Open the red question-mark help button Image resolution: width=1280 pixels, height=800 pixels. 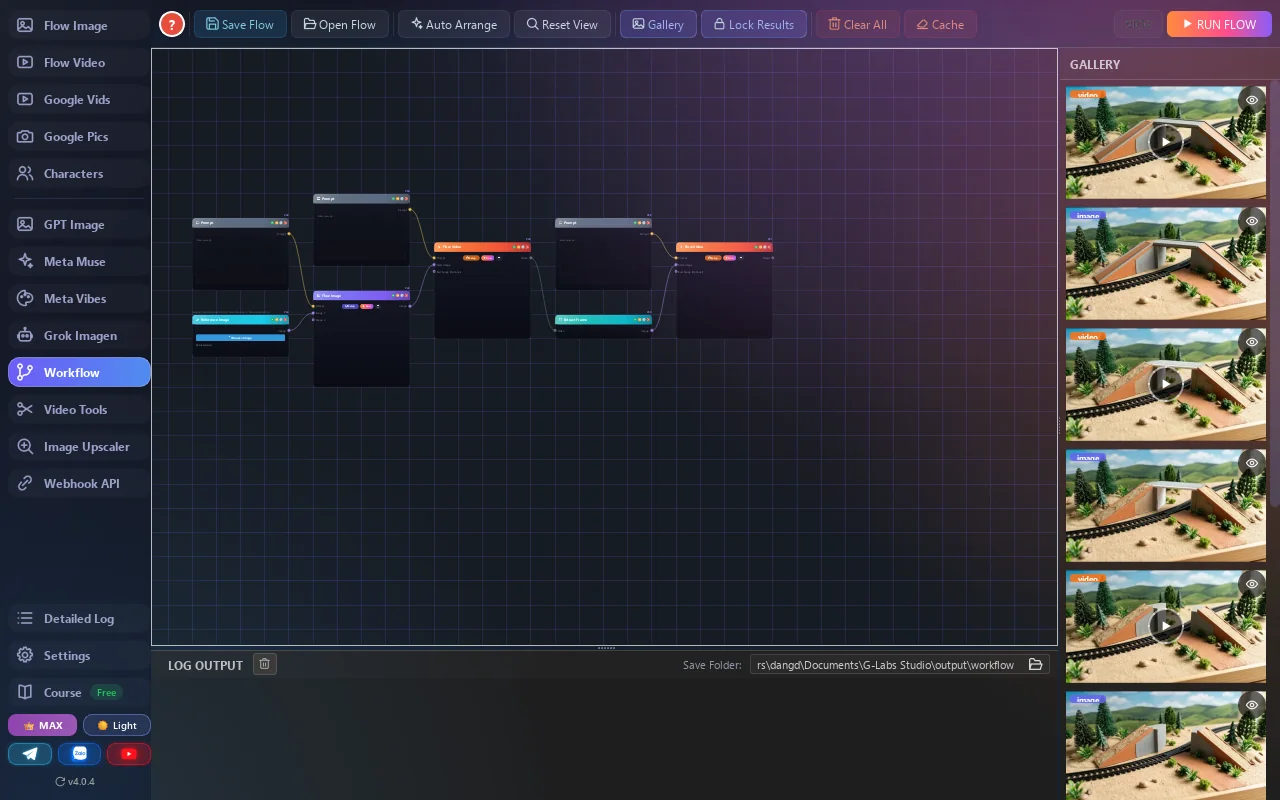[172, 25]
